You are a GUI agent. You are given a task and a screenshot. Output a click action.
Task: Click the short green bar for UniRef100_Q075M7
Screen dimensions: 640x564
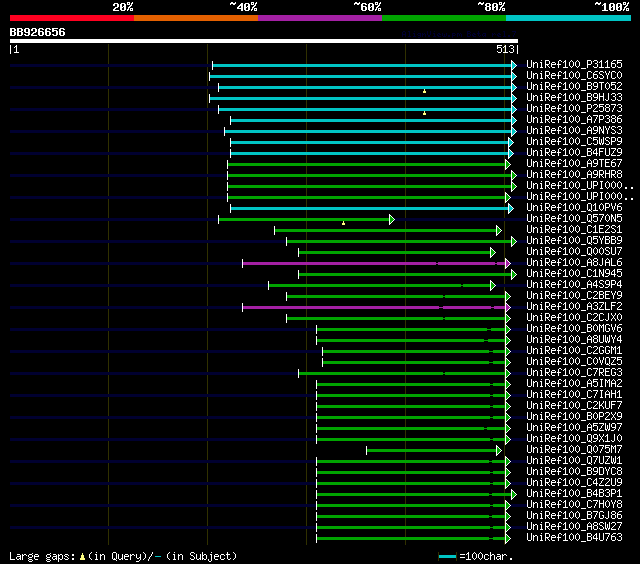tap(432, 451)
